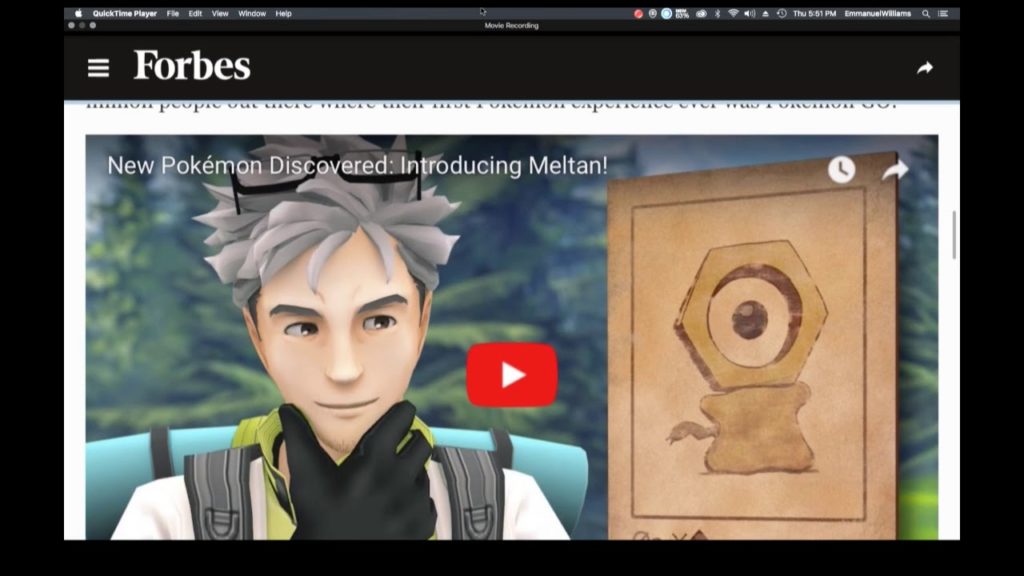
Task: Open the View menu
Action: [x=220, y=14]
